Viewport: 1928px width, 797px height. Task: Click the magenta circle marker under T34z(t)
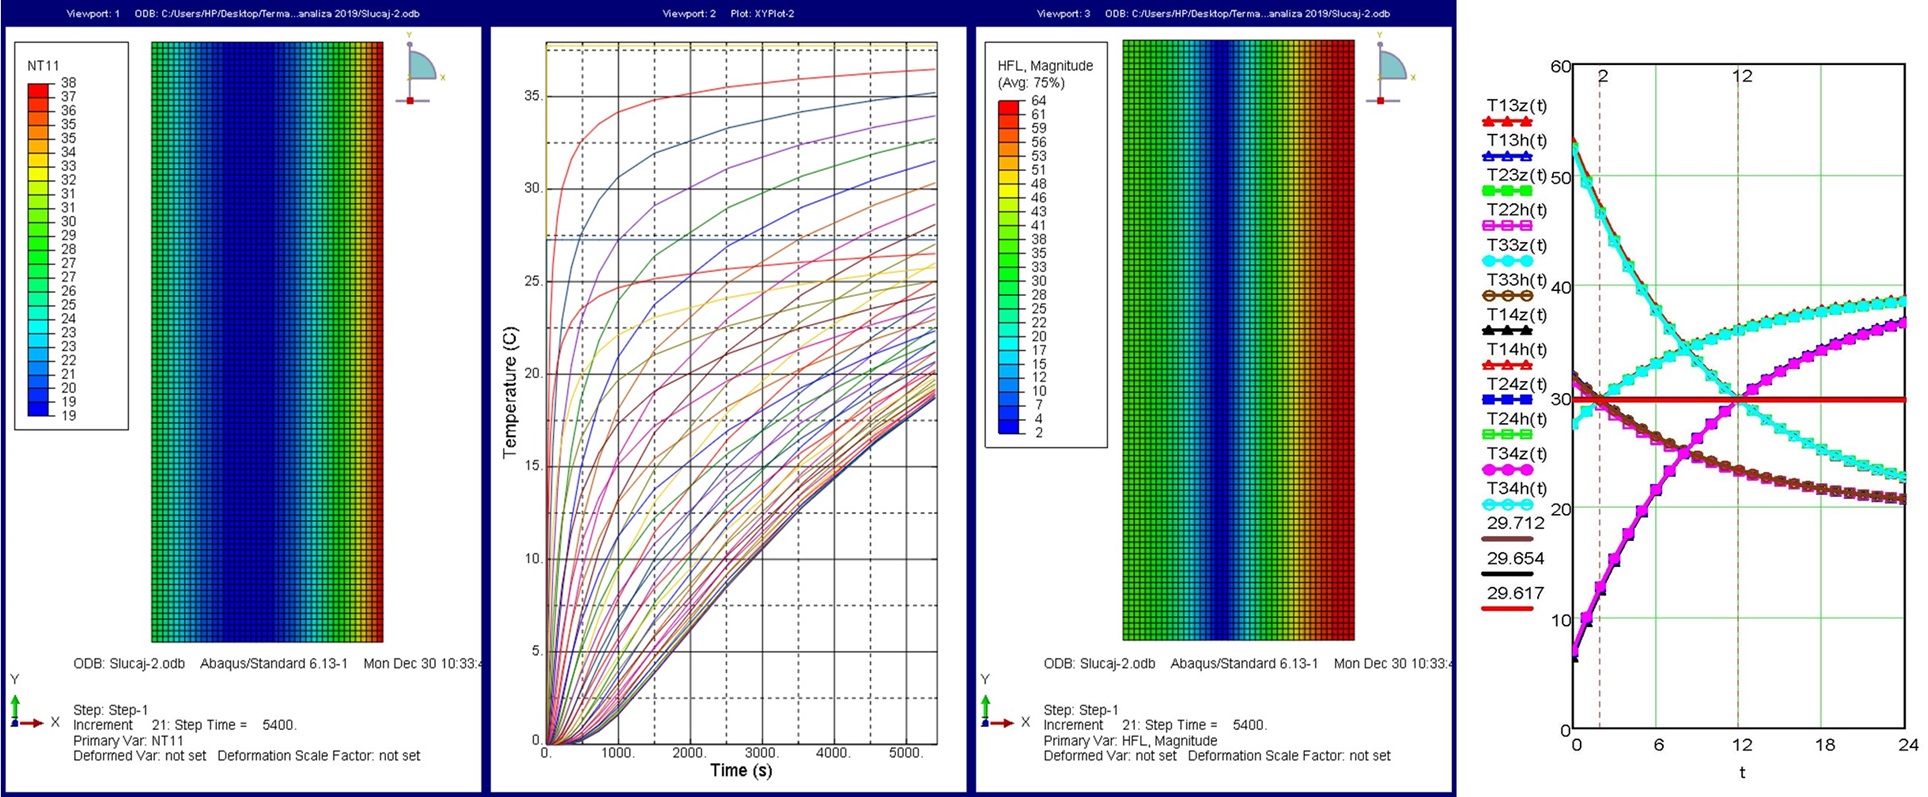pyautogui.click(x=1506, y=470)
